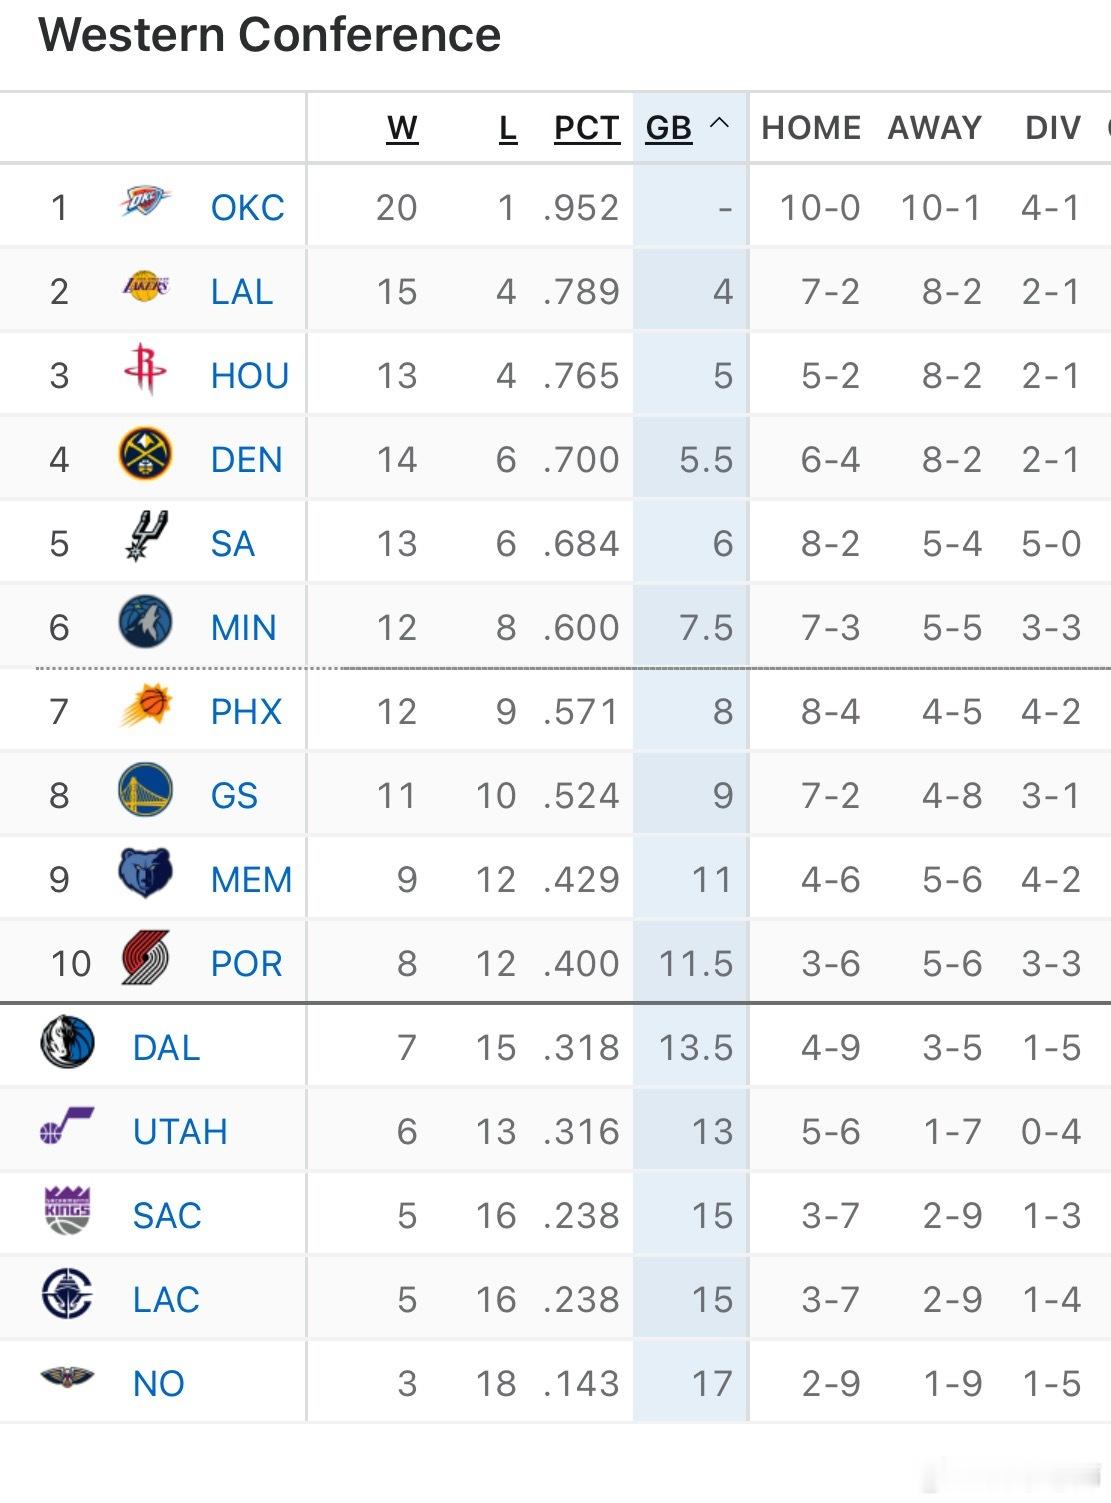The image size is (1111, 1503).
Task: Click the DAL Mavericks team link
Action: click(x=167, y=1048)
